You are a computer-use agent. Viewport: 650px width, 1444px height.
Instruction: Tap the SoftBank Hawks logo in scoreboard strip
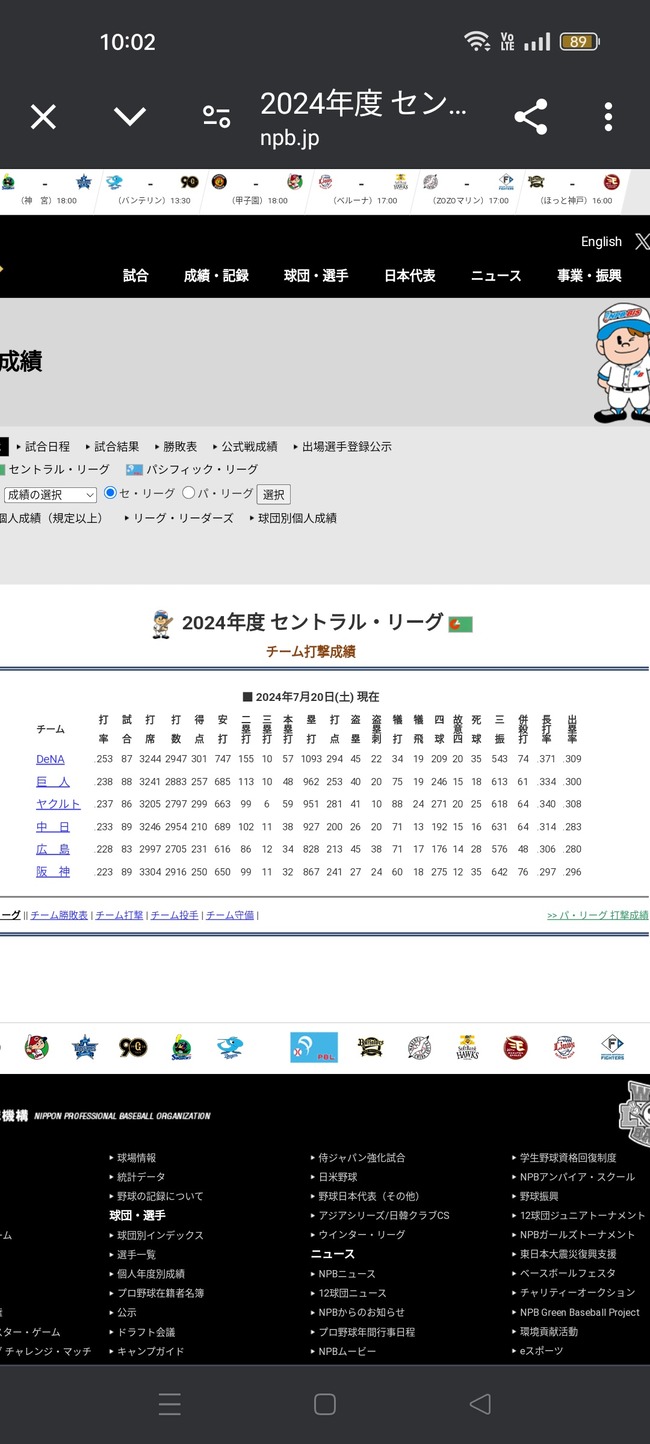[400, 182]
